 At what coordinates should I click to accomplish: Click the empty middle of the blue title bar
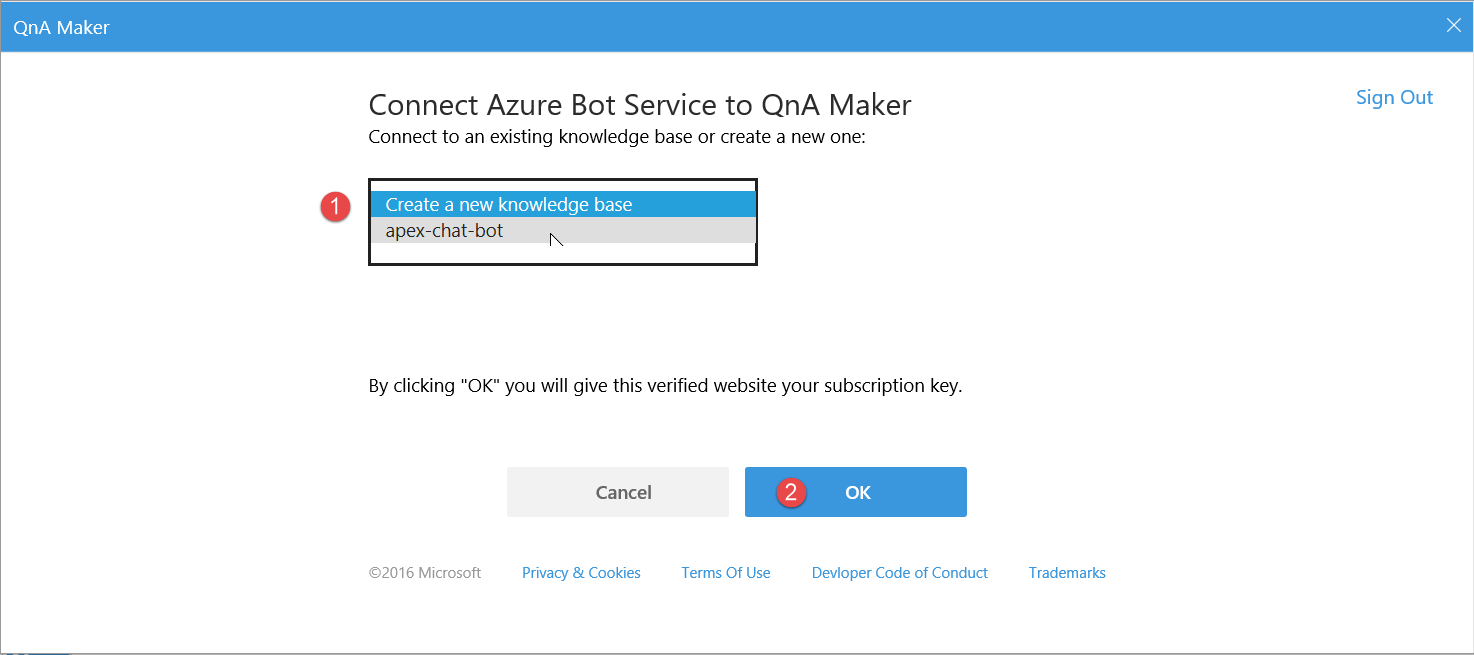click(x=740, y=27)
